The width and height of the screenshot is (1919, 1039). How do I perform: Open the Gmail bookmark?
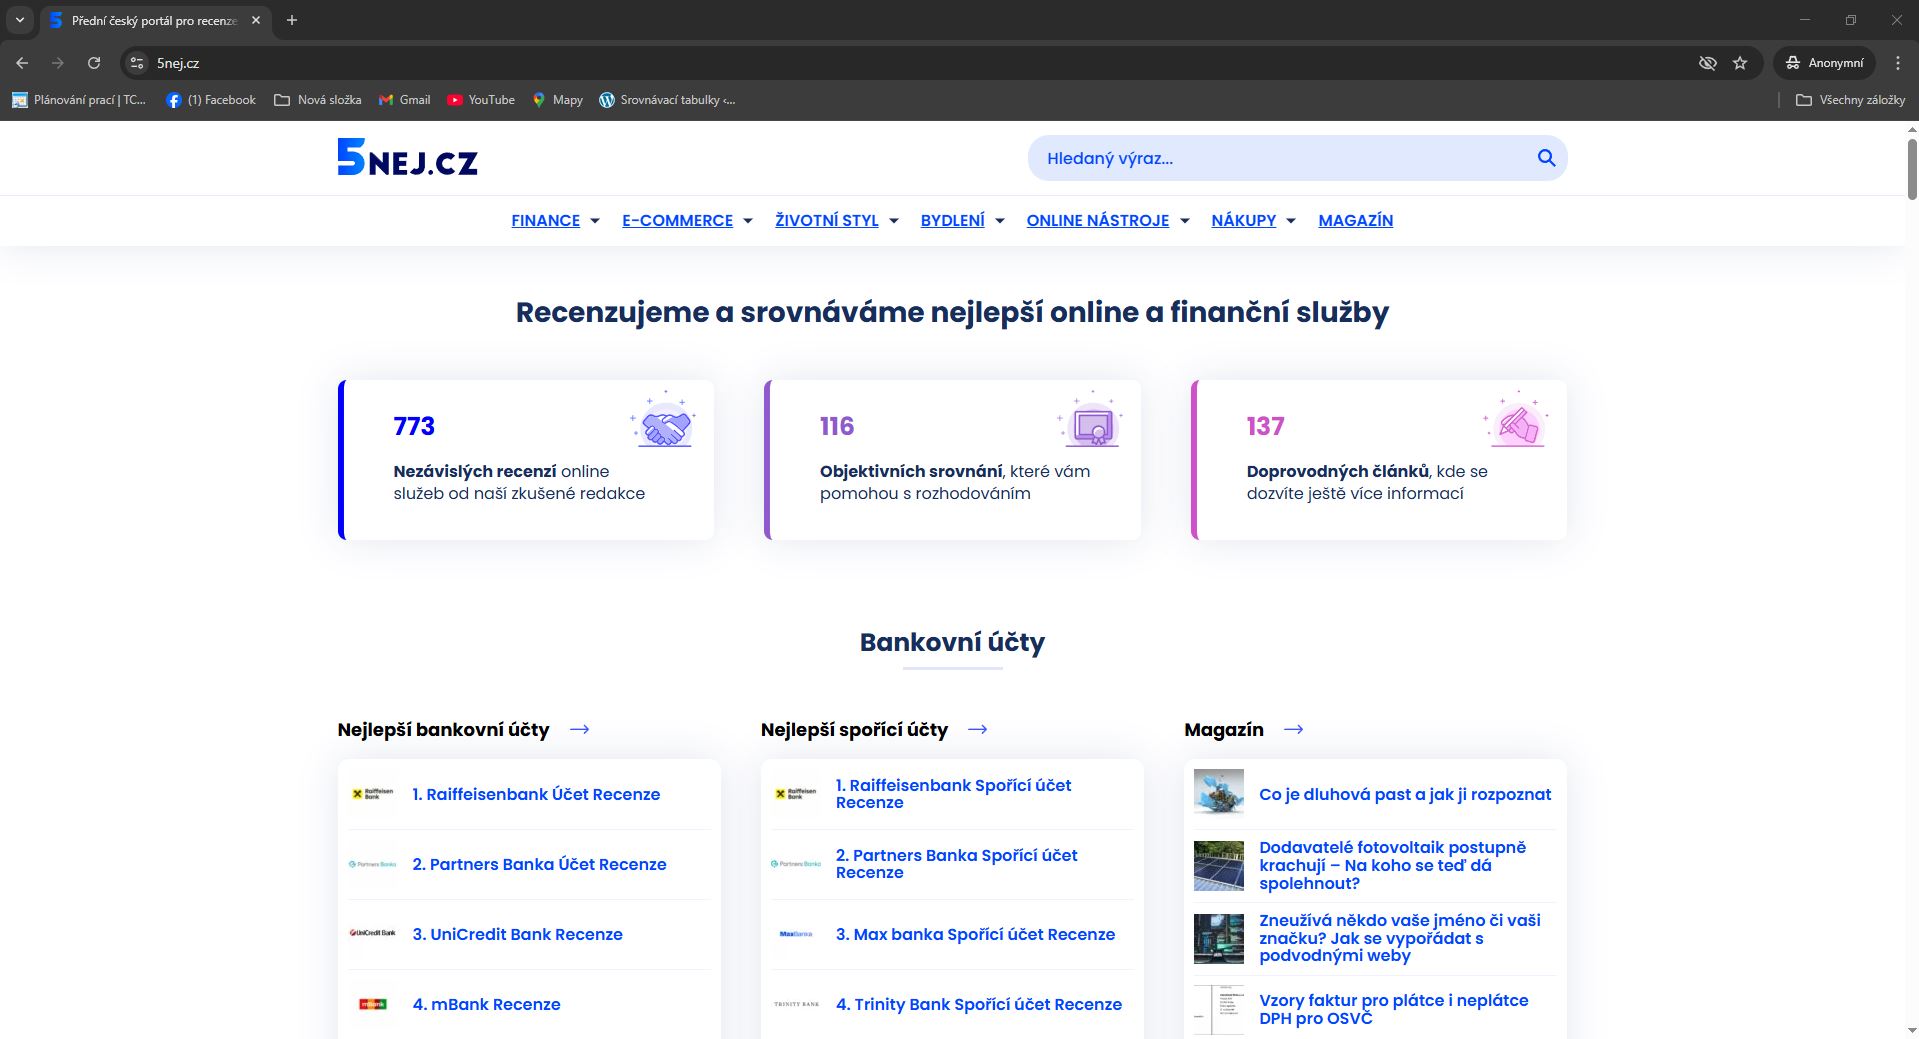pos(404,100)
